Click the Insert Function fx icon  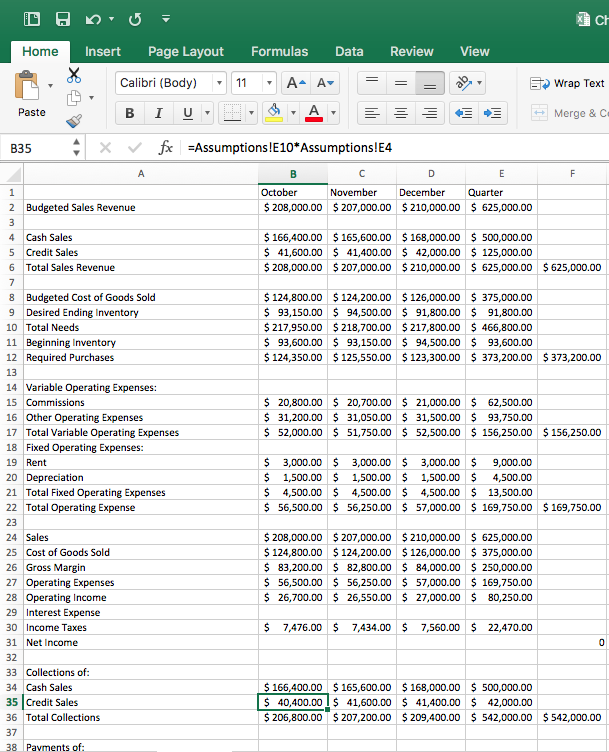click(168, 148)
